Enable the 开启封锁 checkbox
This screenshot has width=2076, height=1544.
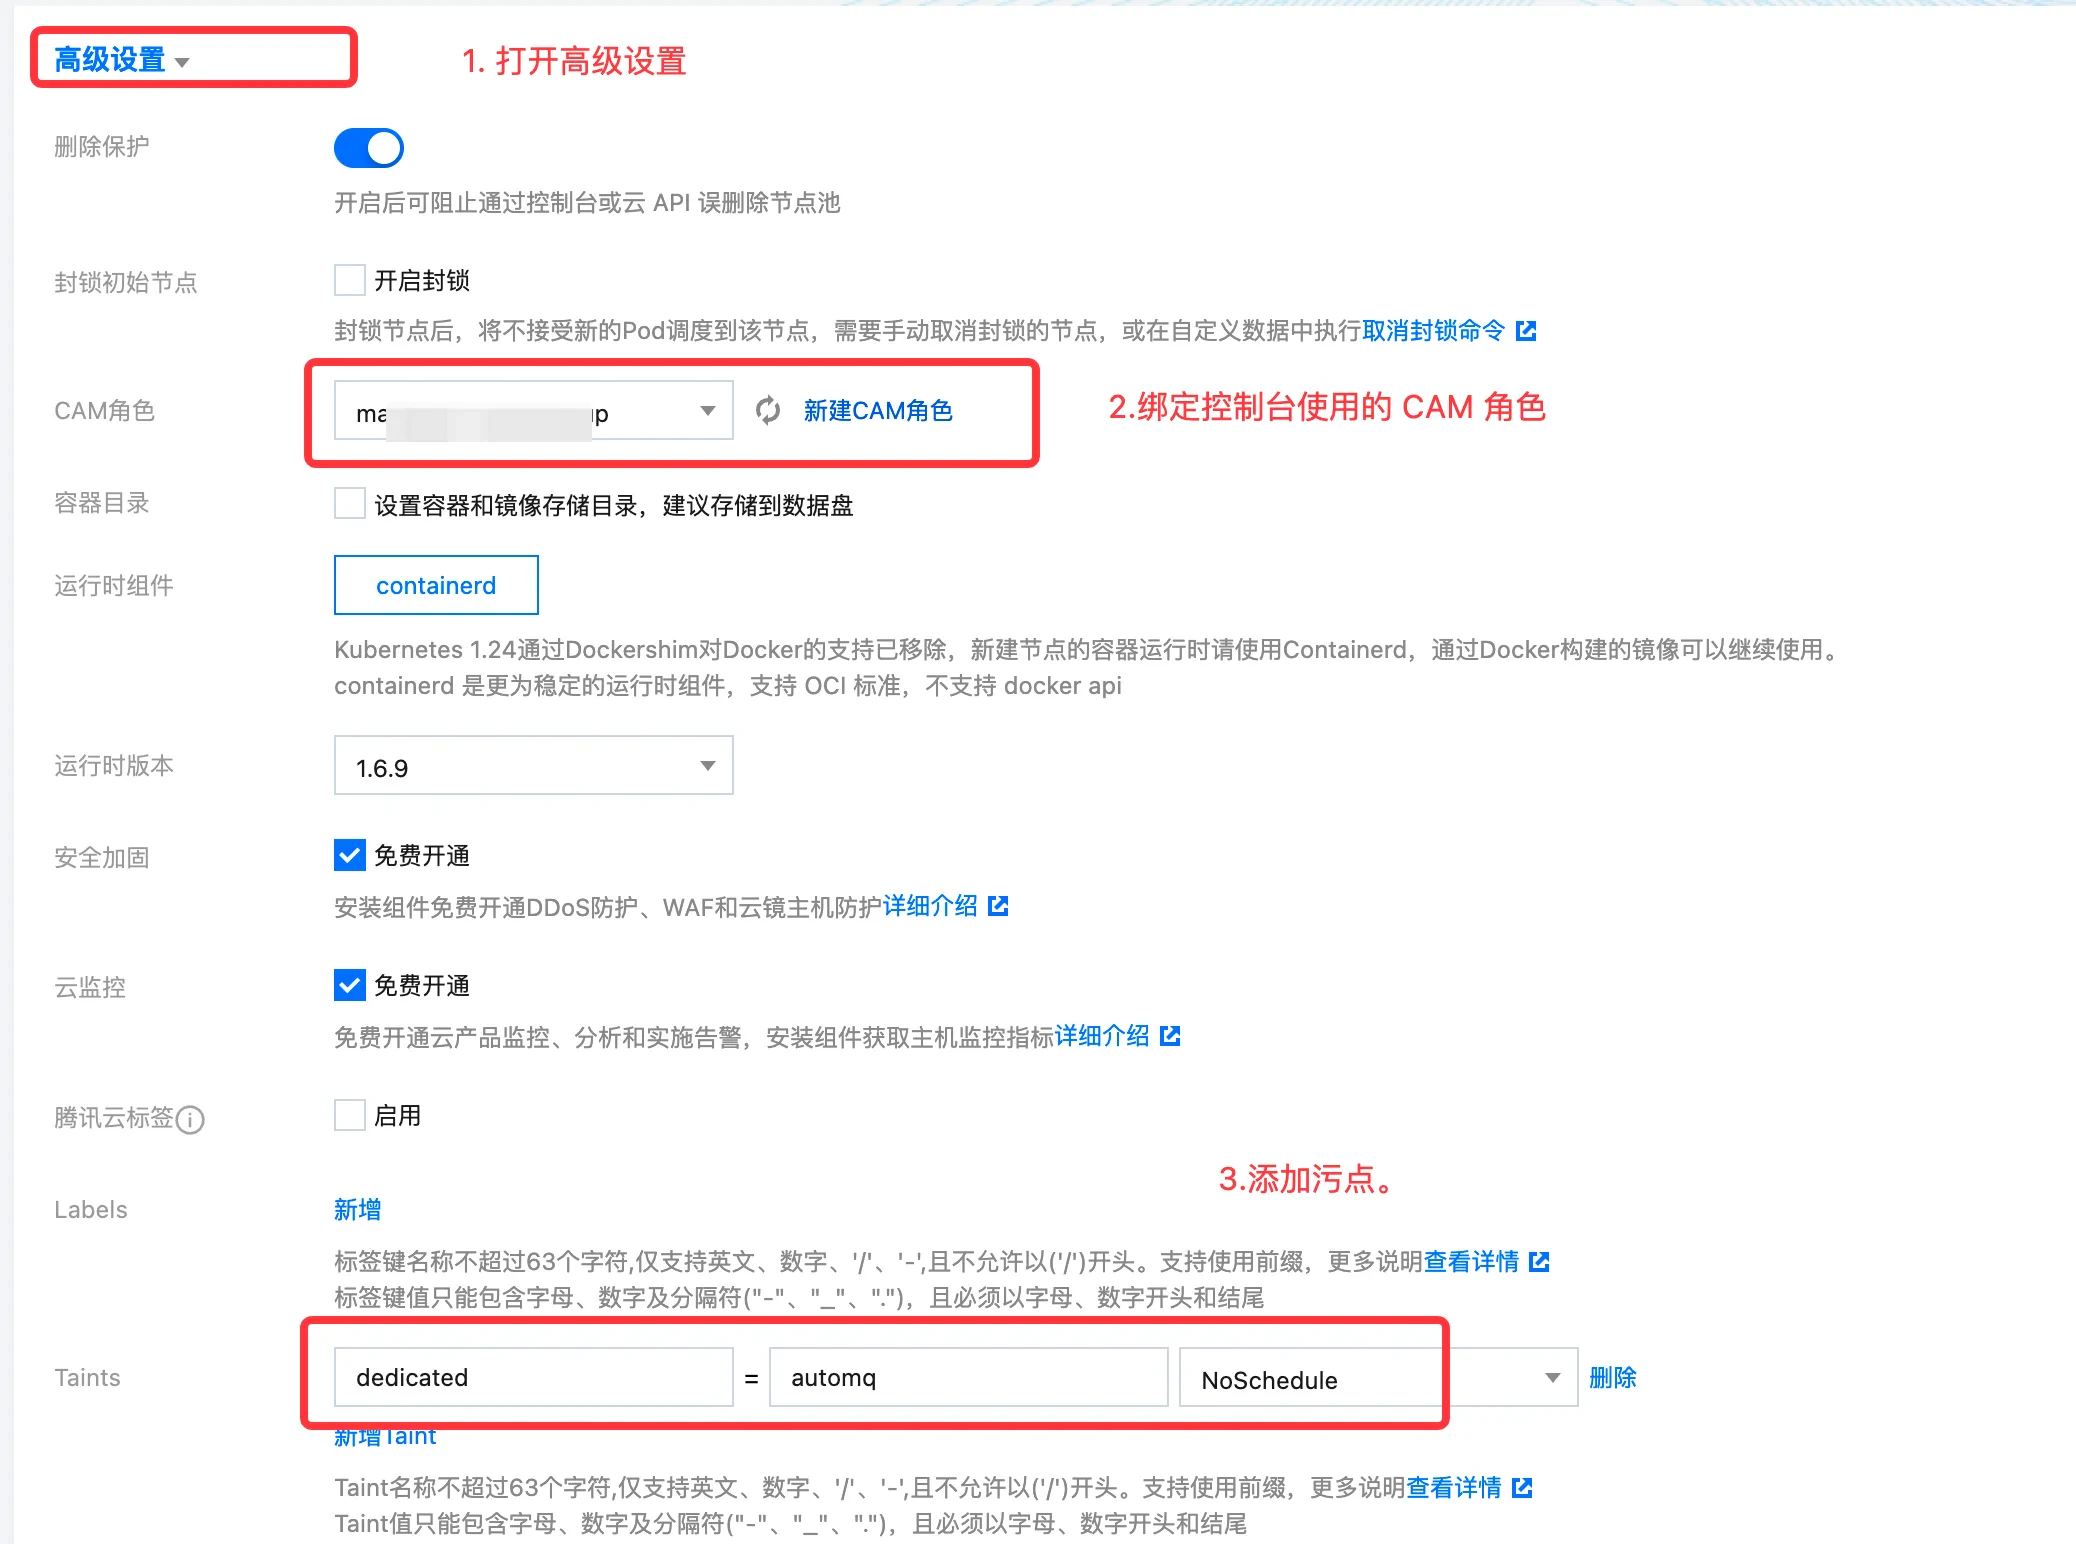[x=350, y=280]
